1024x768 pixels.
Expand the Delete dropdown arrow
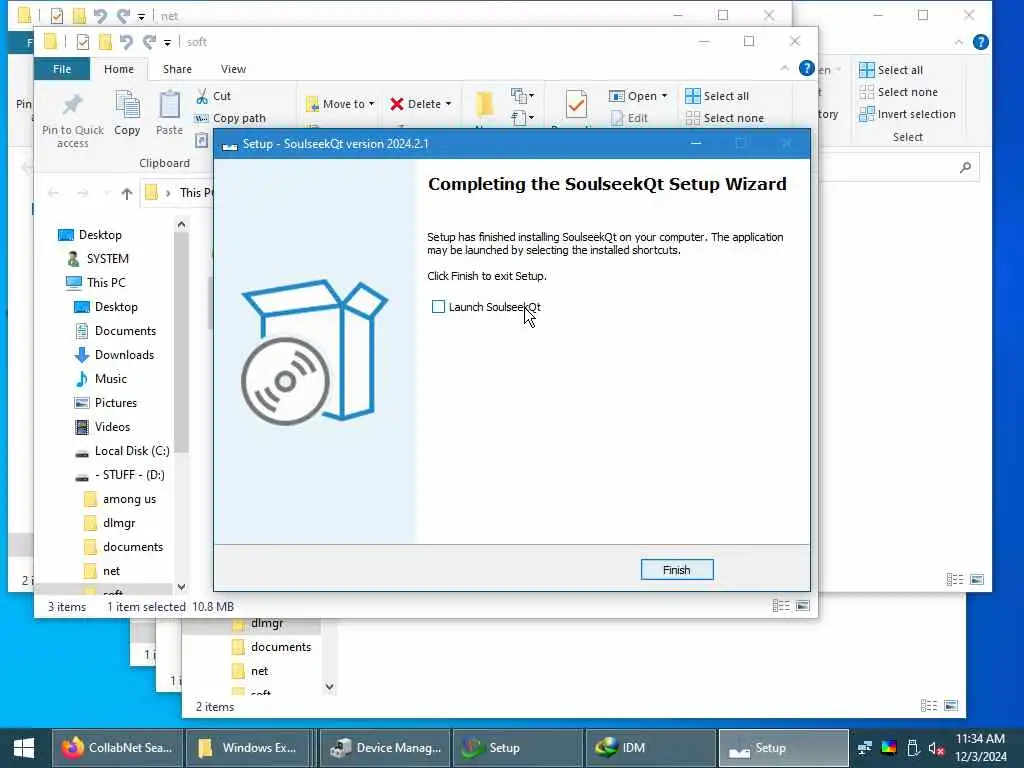pos(448,104)
